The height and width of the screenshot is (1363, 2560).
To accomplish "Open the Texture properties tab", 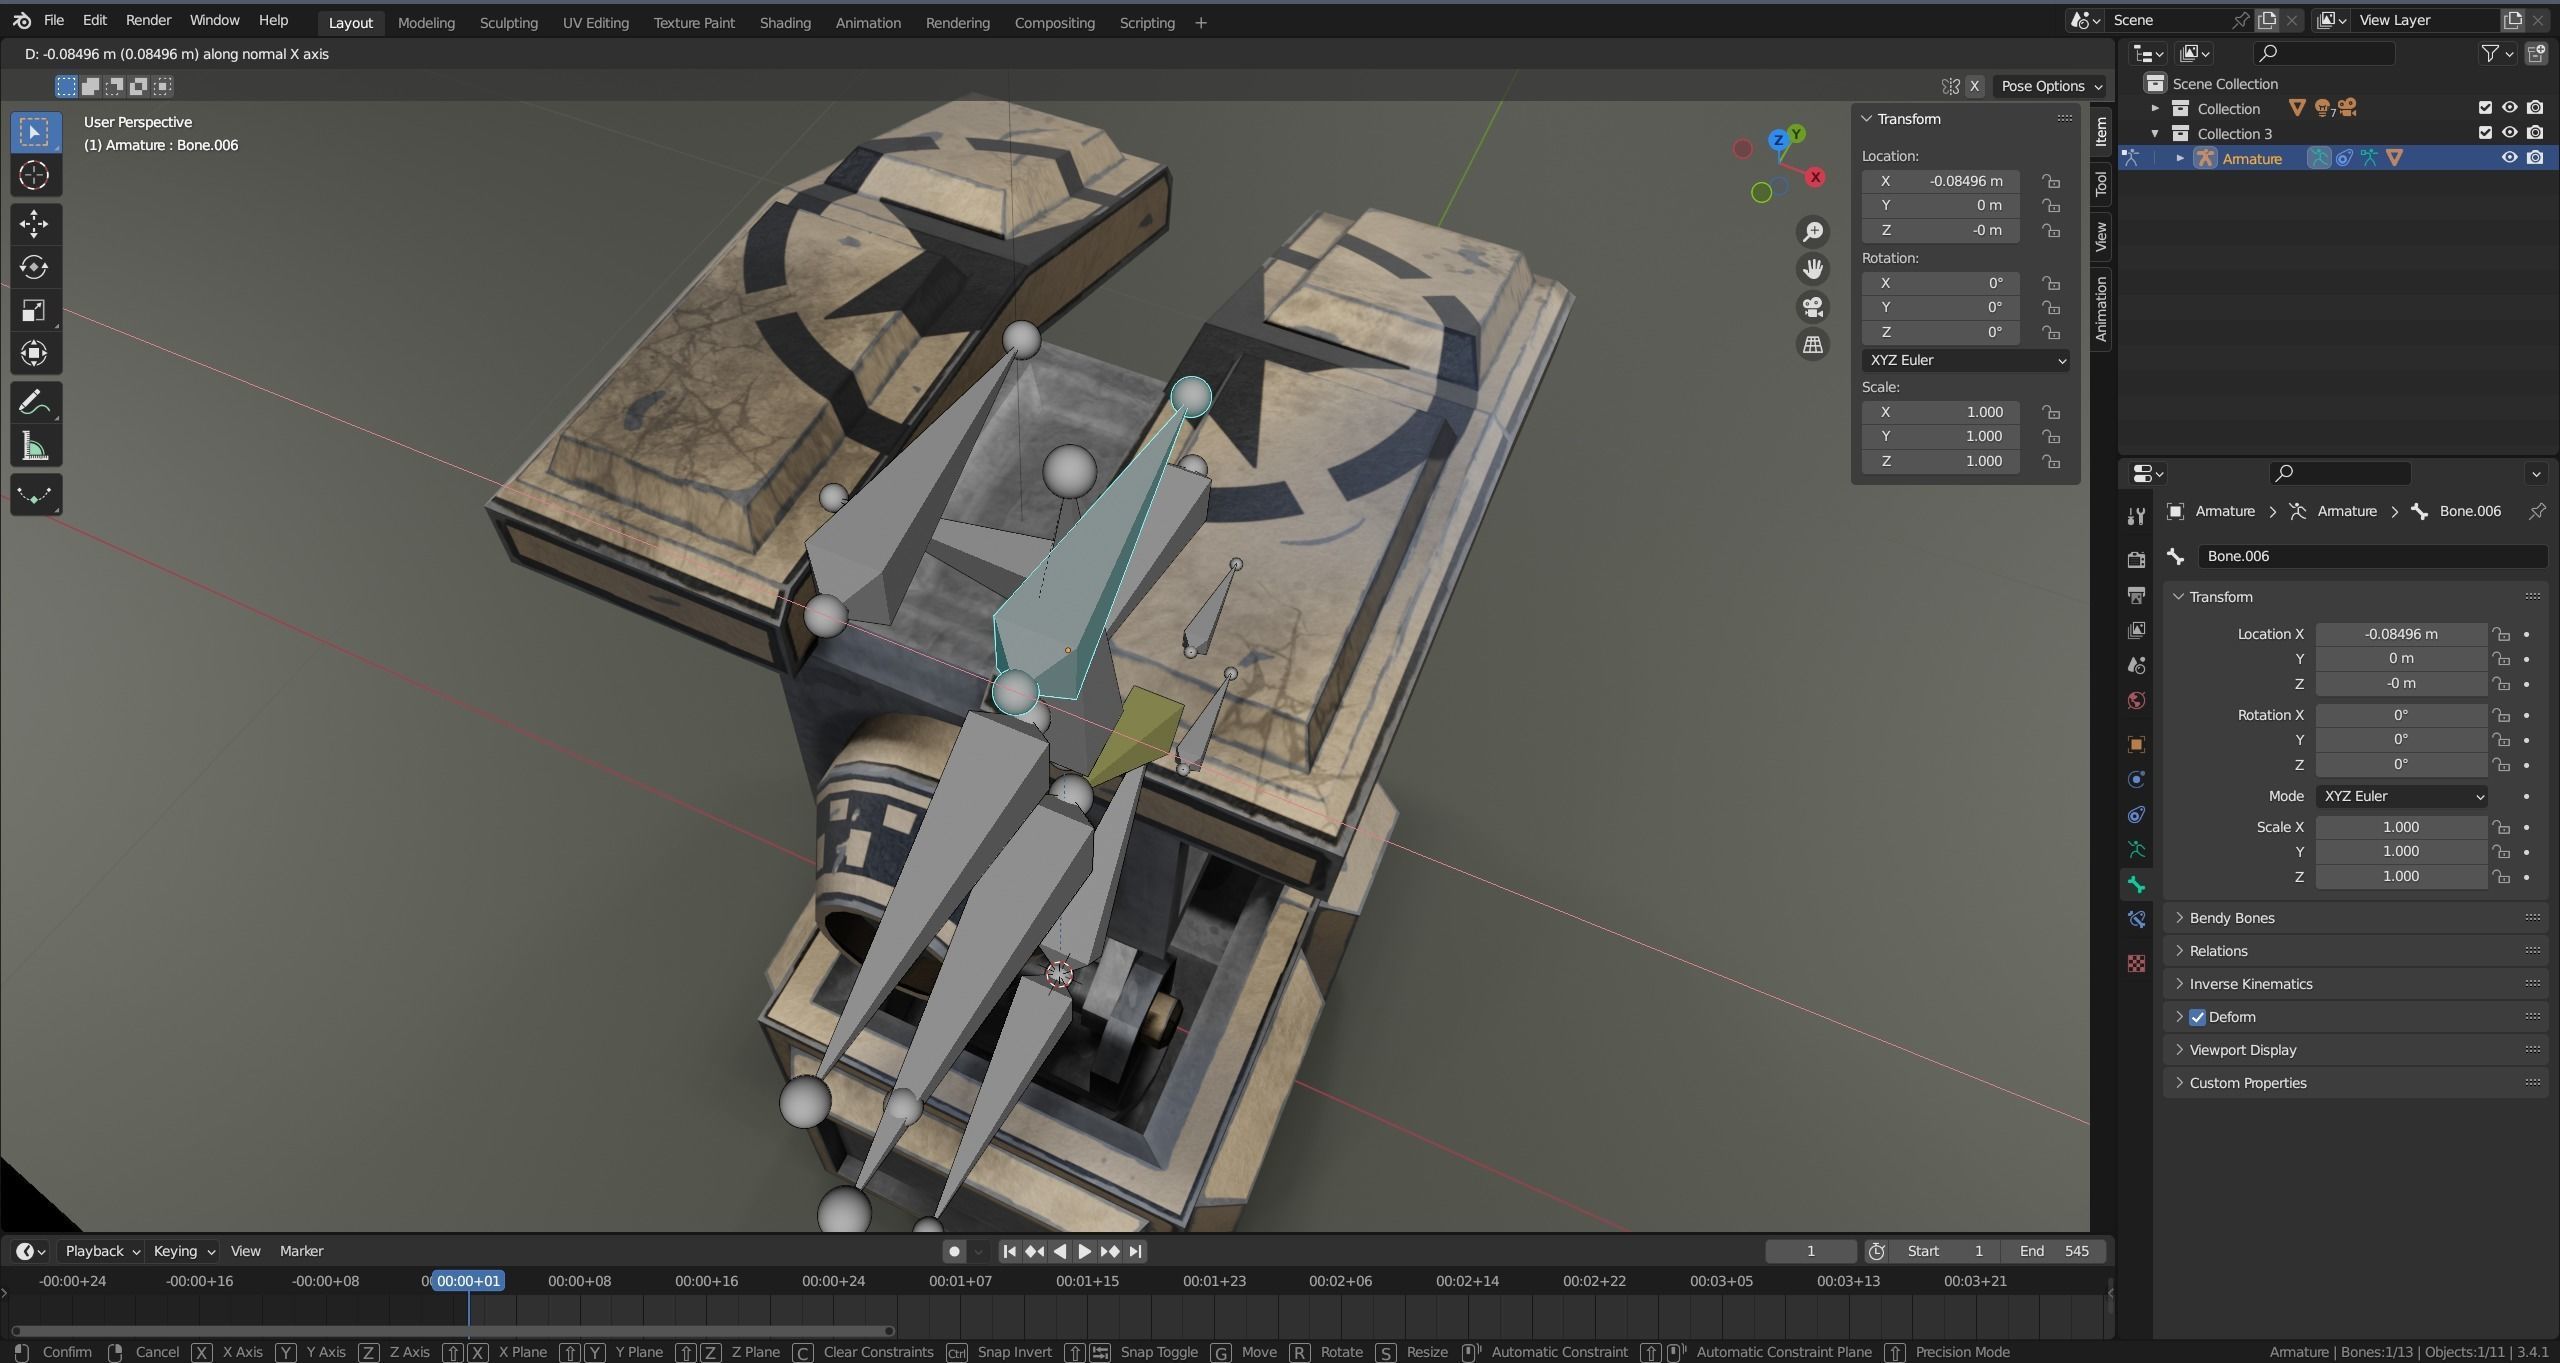I will click(2137, 963).
